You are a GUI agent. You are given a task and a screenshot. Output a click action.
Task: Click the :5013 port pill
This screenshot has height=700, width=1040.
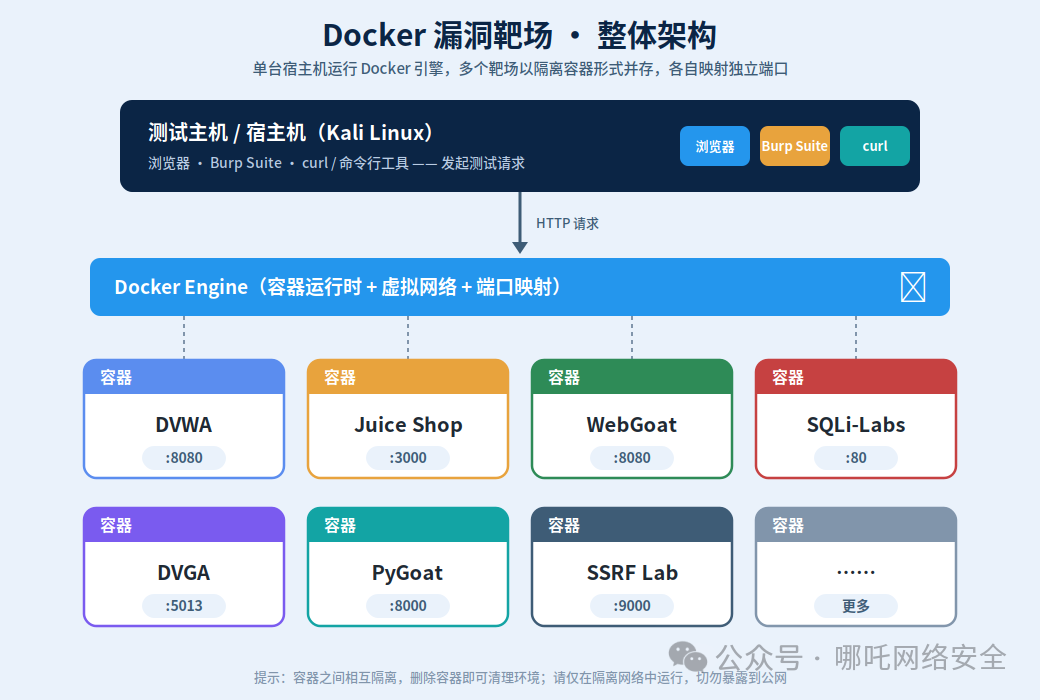click(184, 606)
